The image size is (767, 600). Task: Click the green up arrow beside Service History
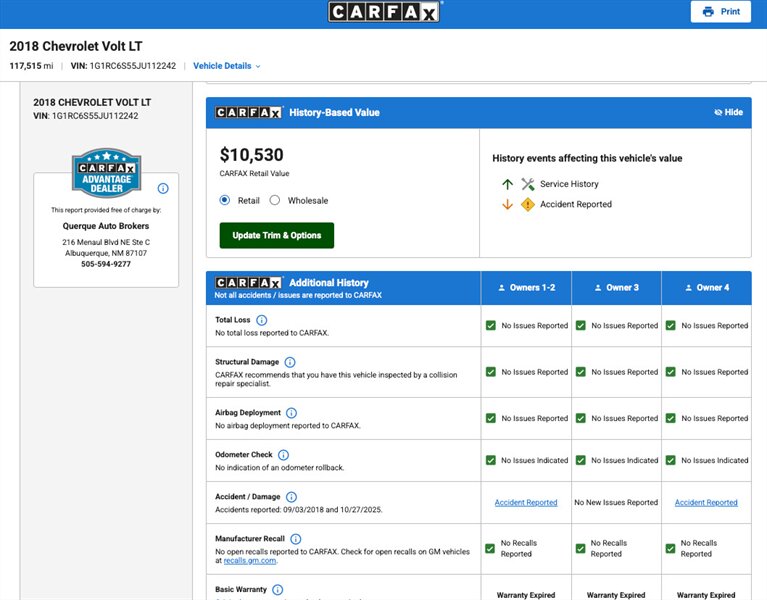click(x=507, y=184)
